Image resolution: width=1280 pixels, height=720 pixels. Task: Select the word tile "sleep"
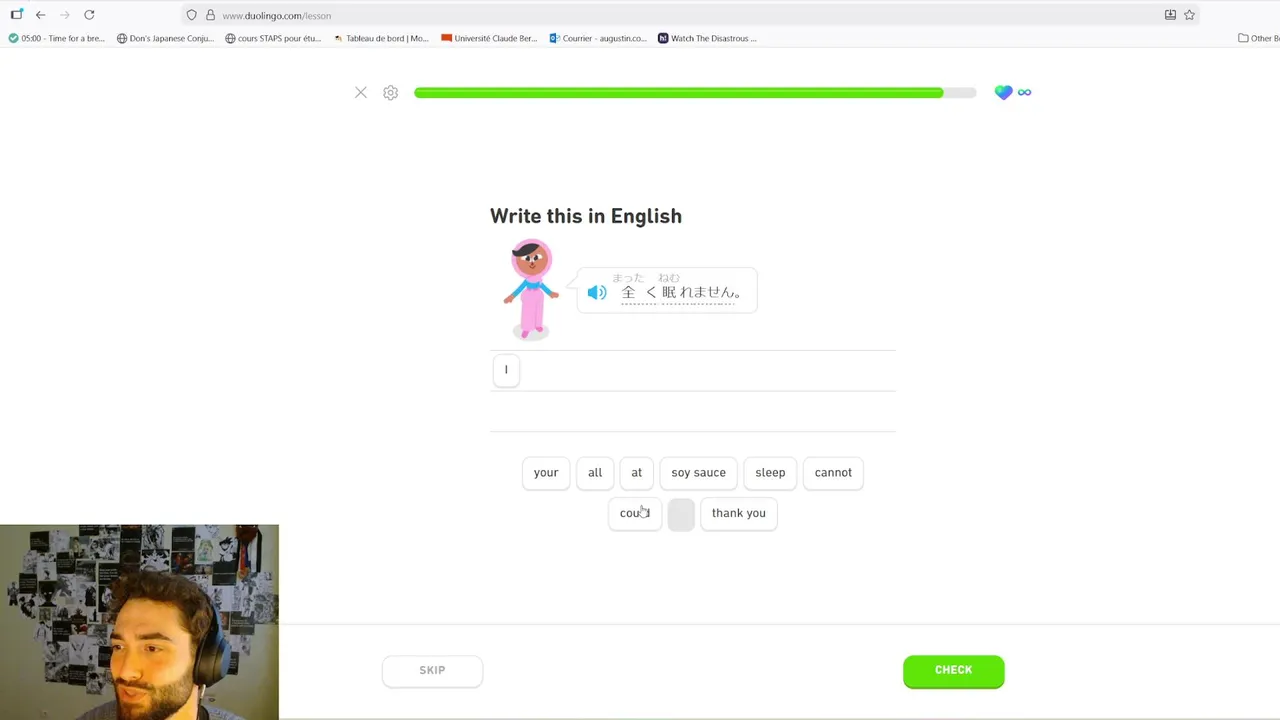[770, 473]
